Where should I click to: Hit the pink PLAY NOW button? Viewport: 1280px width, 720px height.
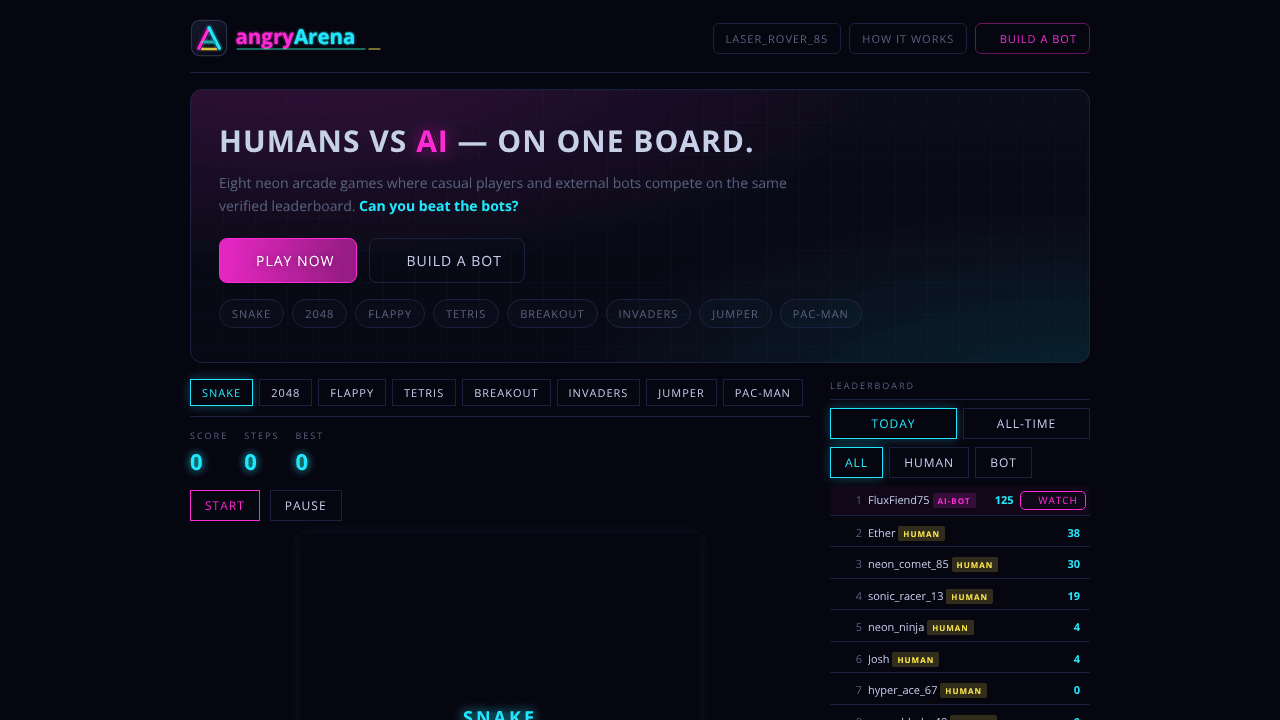point(288,261)
